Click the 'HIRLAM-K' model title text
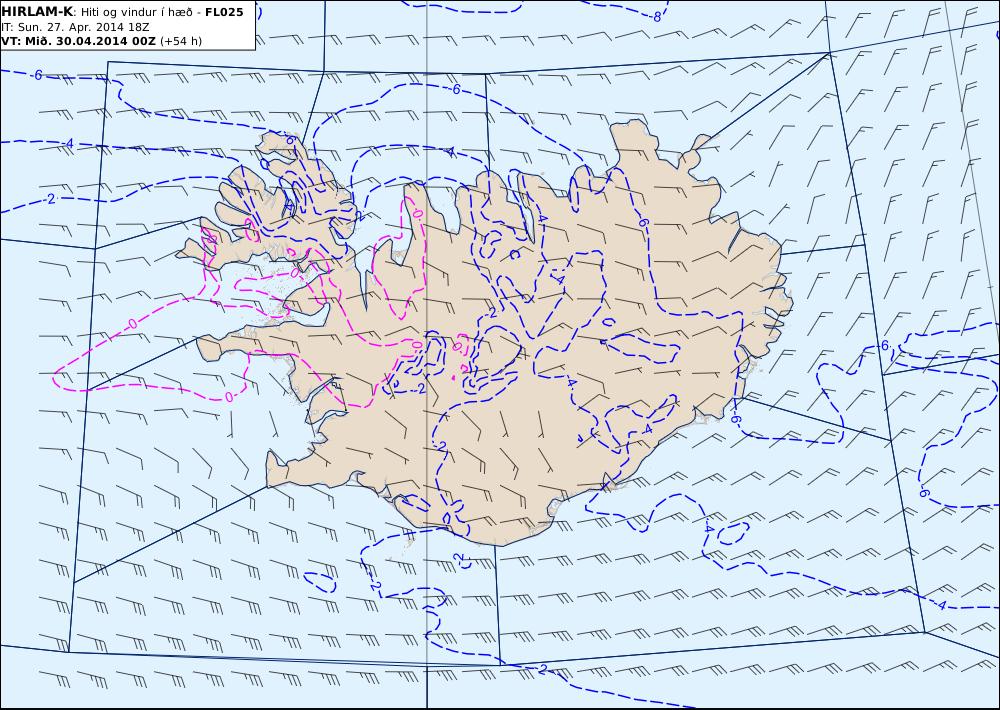This screenshot has height=710, width=1000. pyautogui.click(x=38, y=11)
